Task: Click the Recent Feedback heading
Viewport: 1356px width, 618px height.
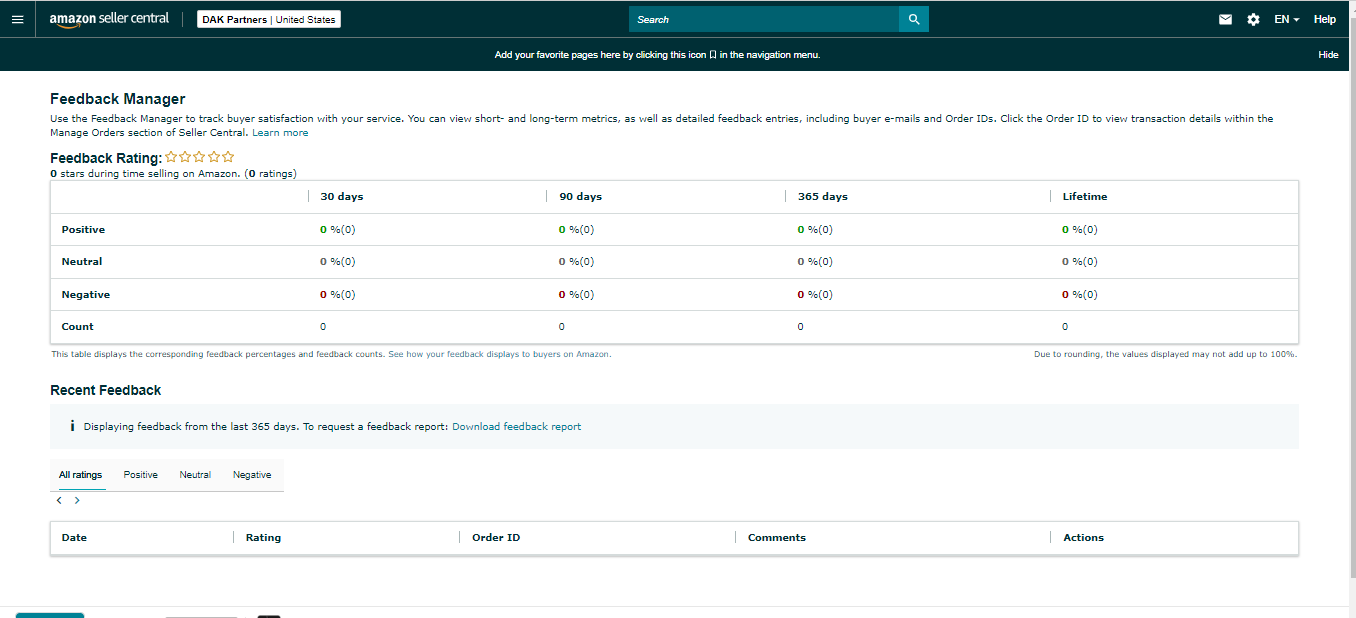Action: pyautogui.click(x=106, y=390)
